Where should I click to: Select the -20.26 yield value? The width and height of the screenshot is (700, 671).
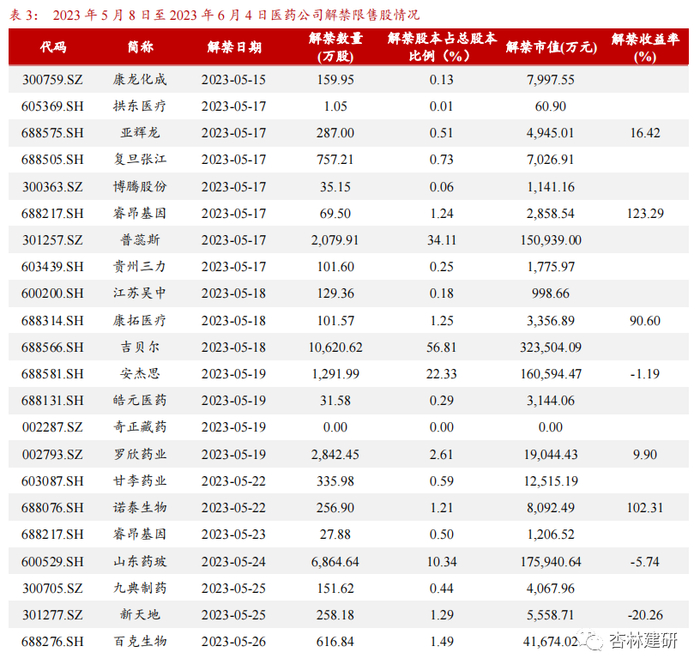645,615
